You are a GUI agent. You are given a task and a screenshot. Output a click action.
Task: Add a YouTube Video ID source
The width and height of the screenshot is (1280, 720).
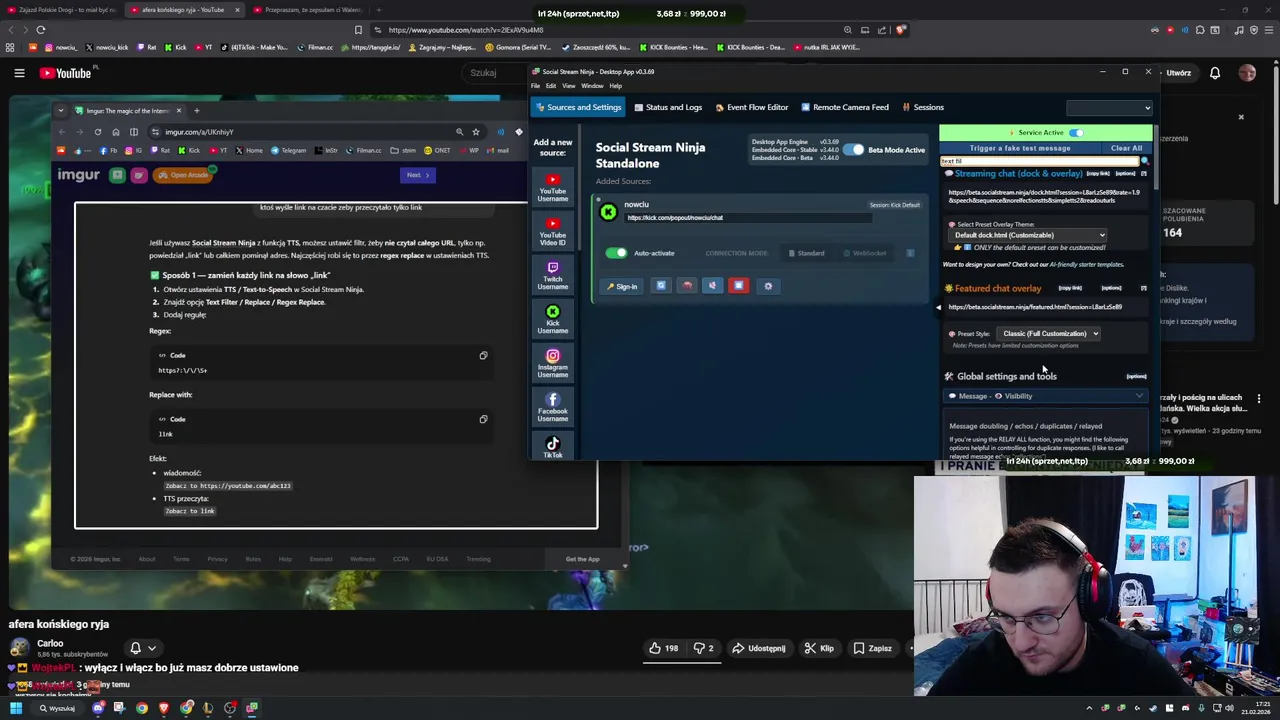tap(552, 231)
